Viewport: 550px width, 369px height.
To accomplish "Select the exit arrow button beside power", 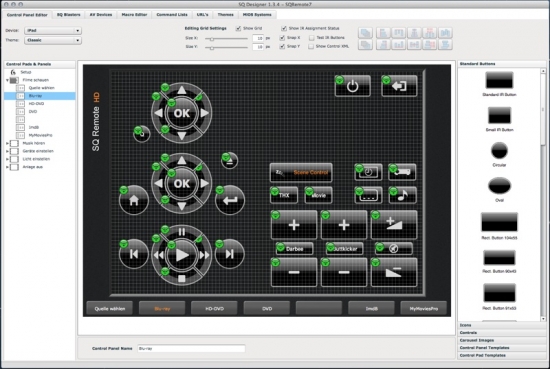I will pyautogui.click(x=399, y=86).
